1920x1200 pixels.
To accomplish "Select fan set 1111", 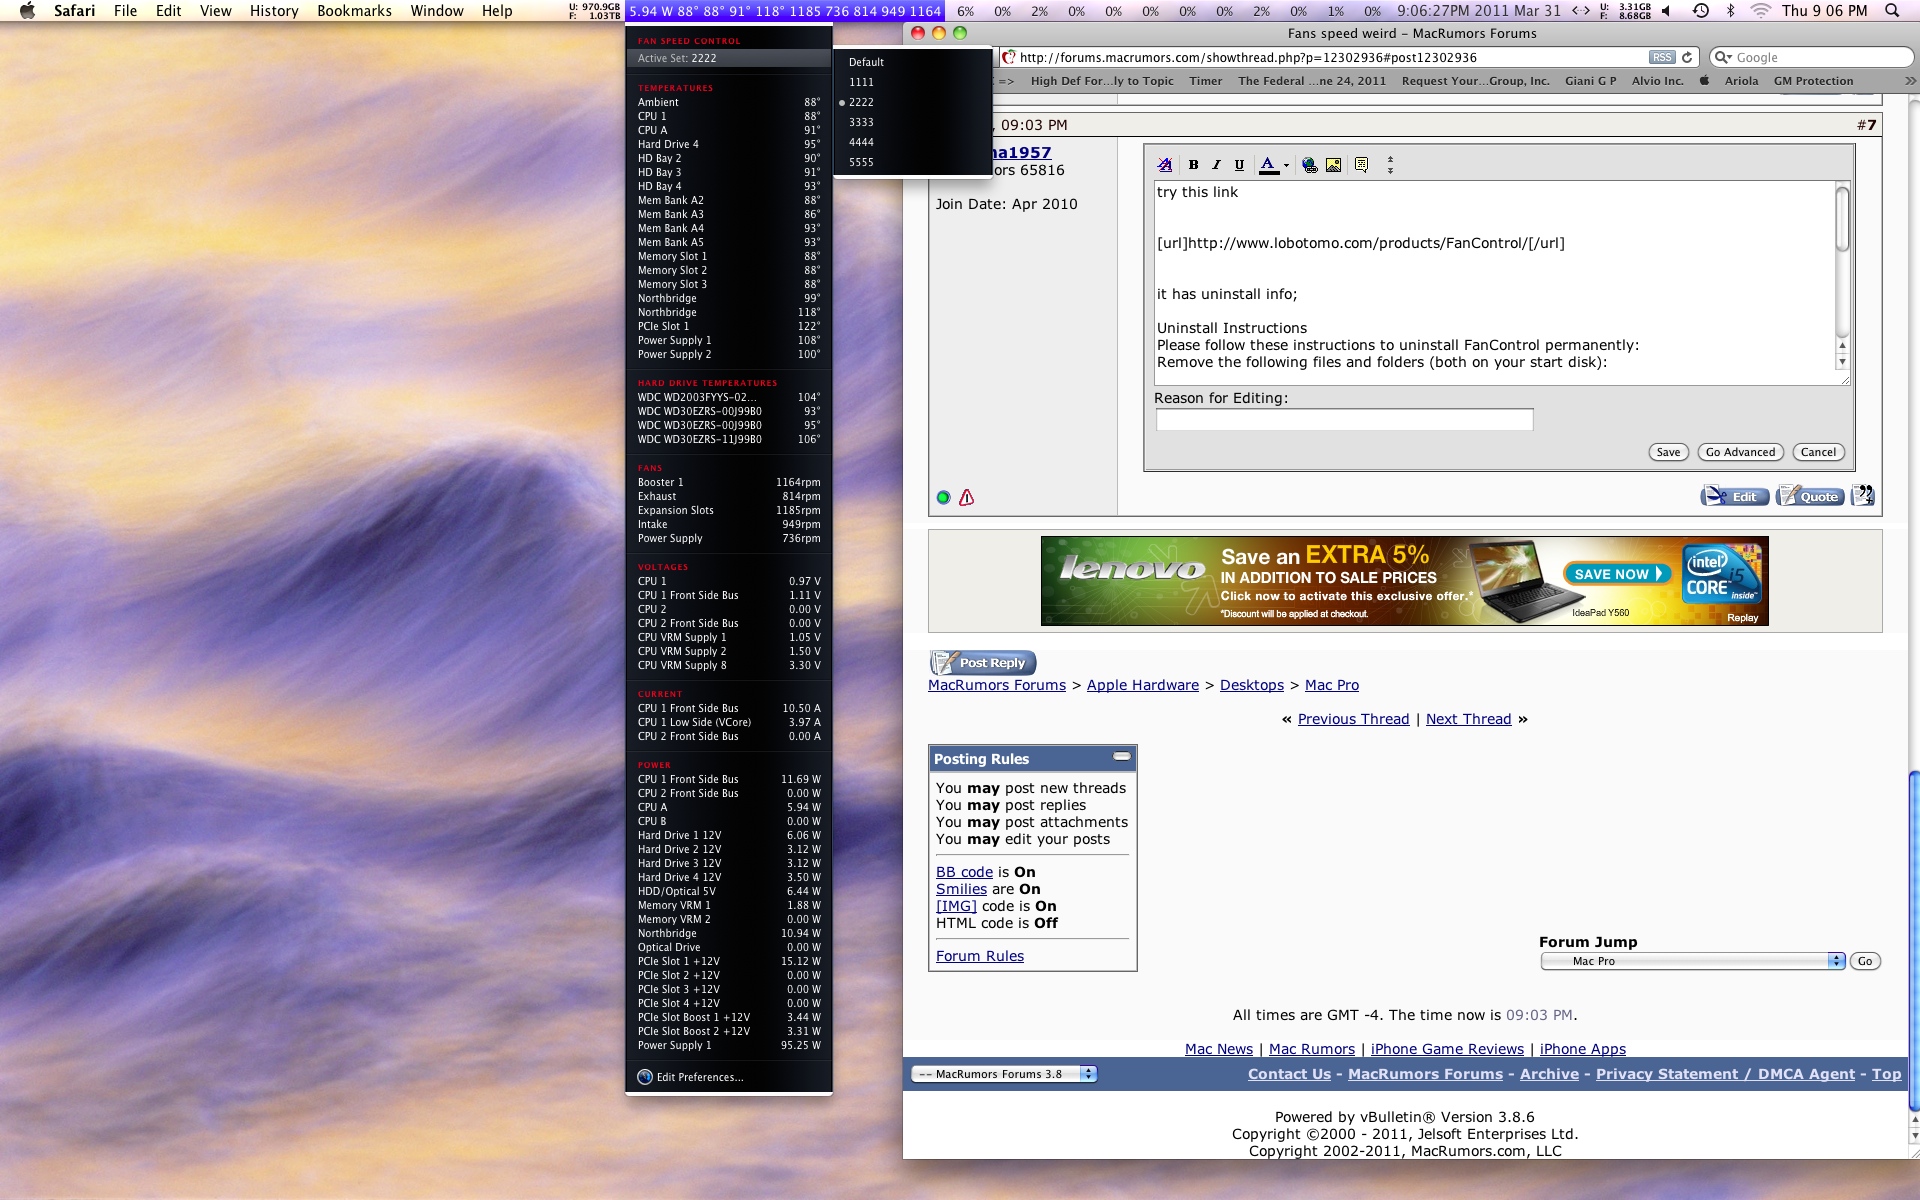I will (912, 82).
